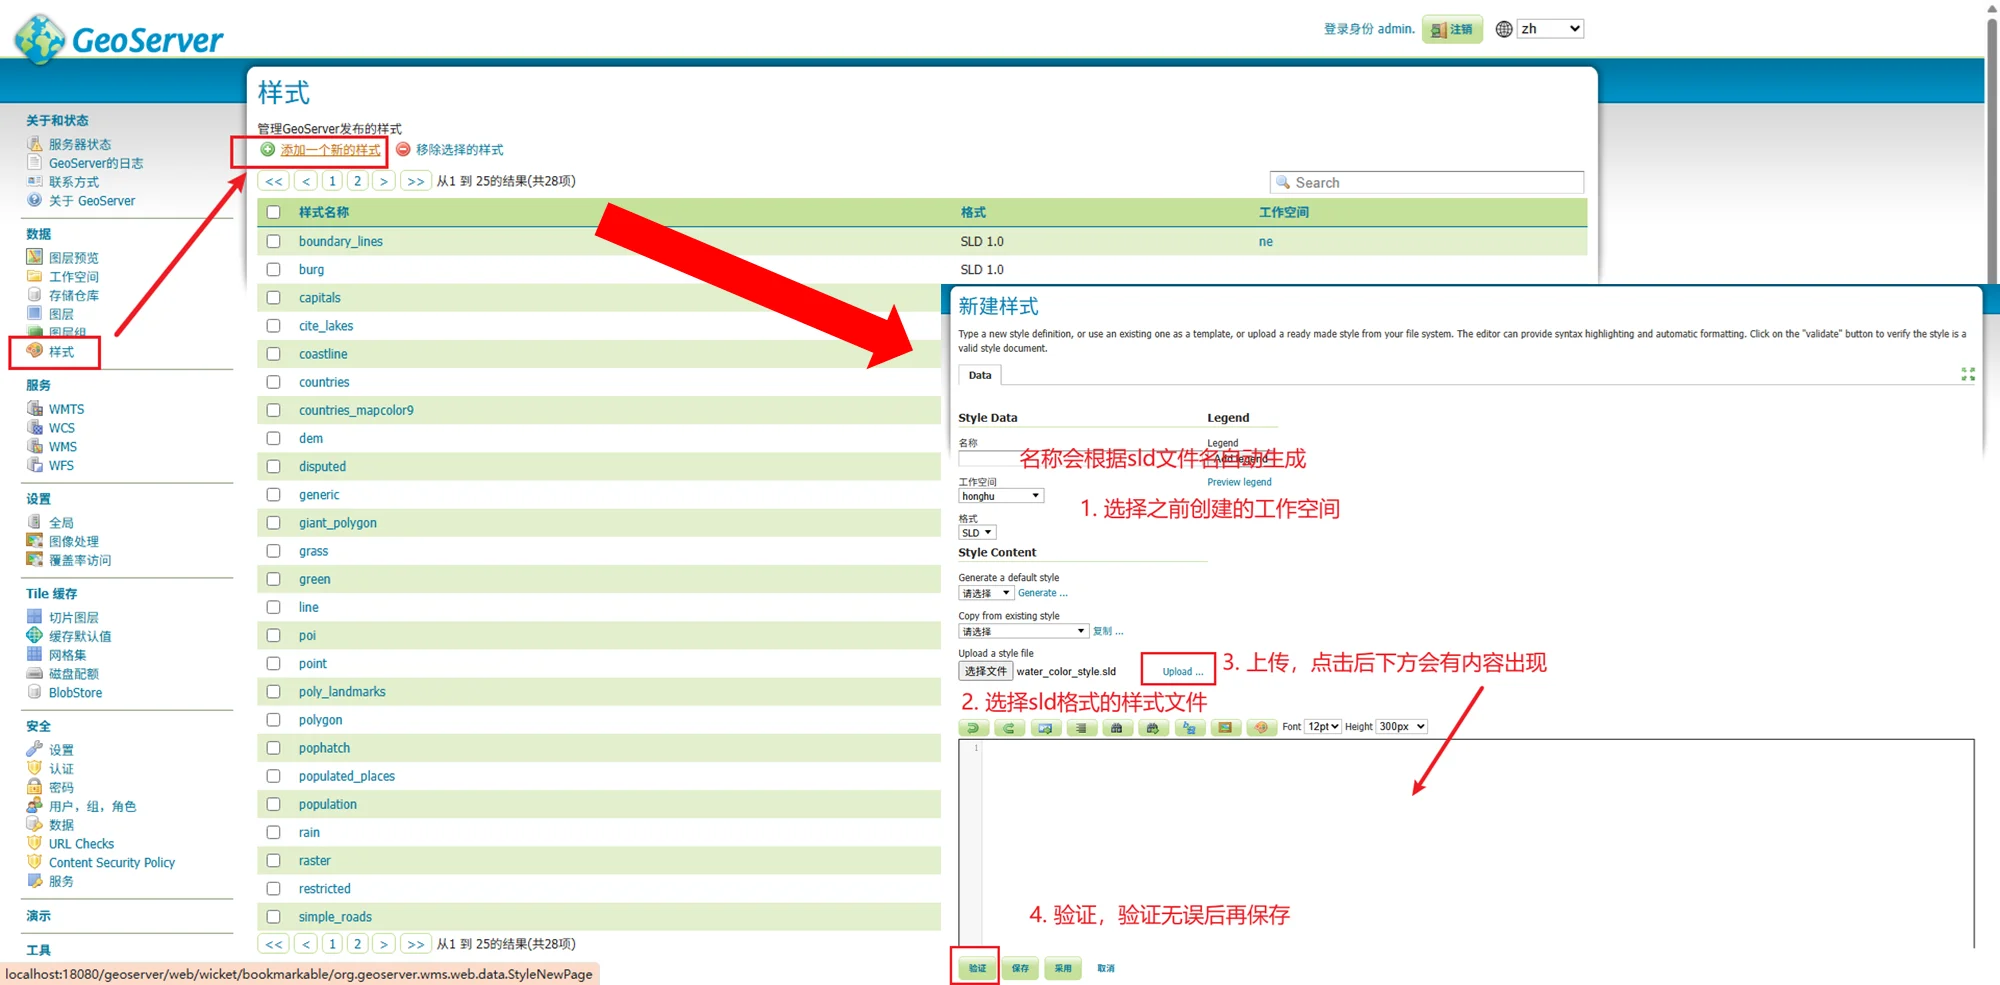Click the color palette icon in the editor toolbar
Viewport: 2000px width, 985px height.
point(1261,728)
